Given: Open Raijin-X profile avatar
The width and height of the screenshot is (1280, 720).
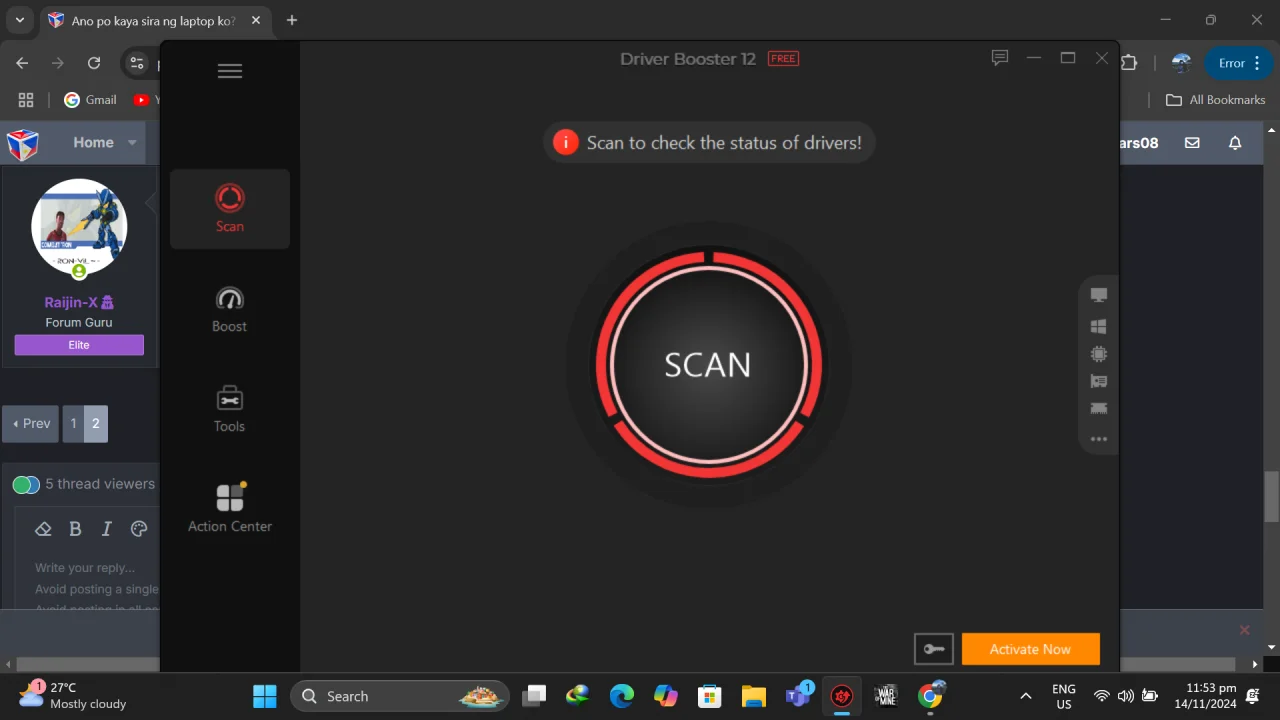Looking at the screenshot, I should pyautogui.click(x=79, y=227).
